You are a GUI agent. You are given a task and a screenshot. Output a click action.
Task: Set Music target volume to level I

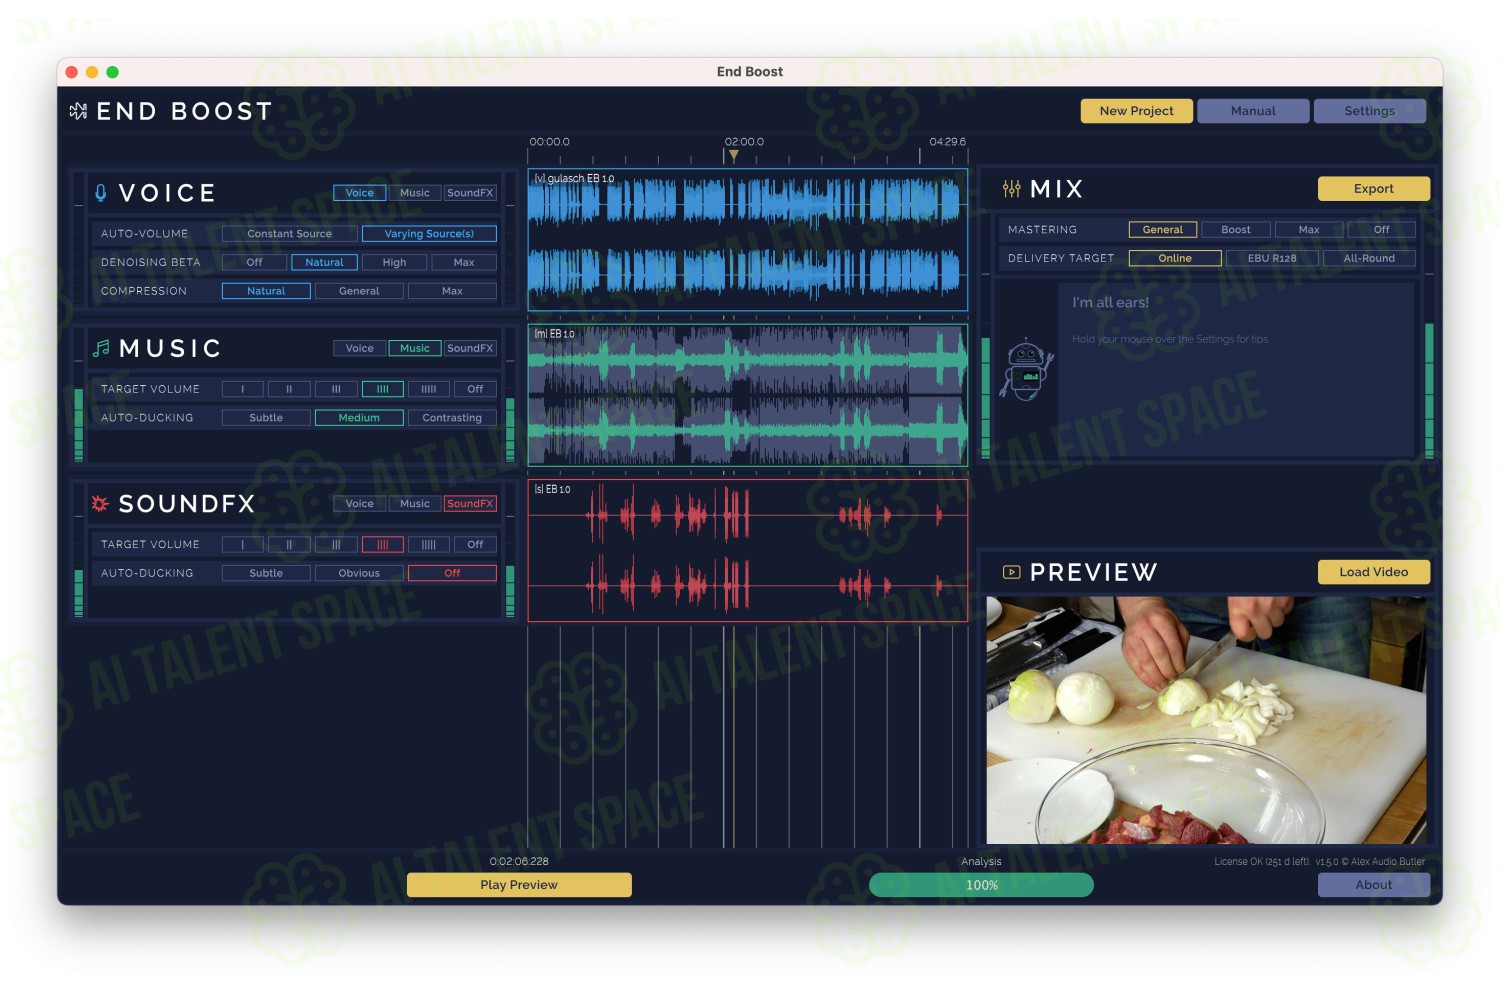pyautogui.click(x=243, y=389)
